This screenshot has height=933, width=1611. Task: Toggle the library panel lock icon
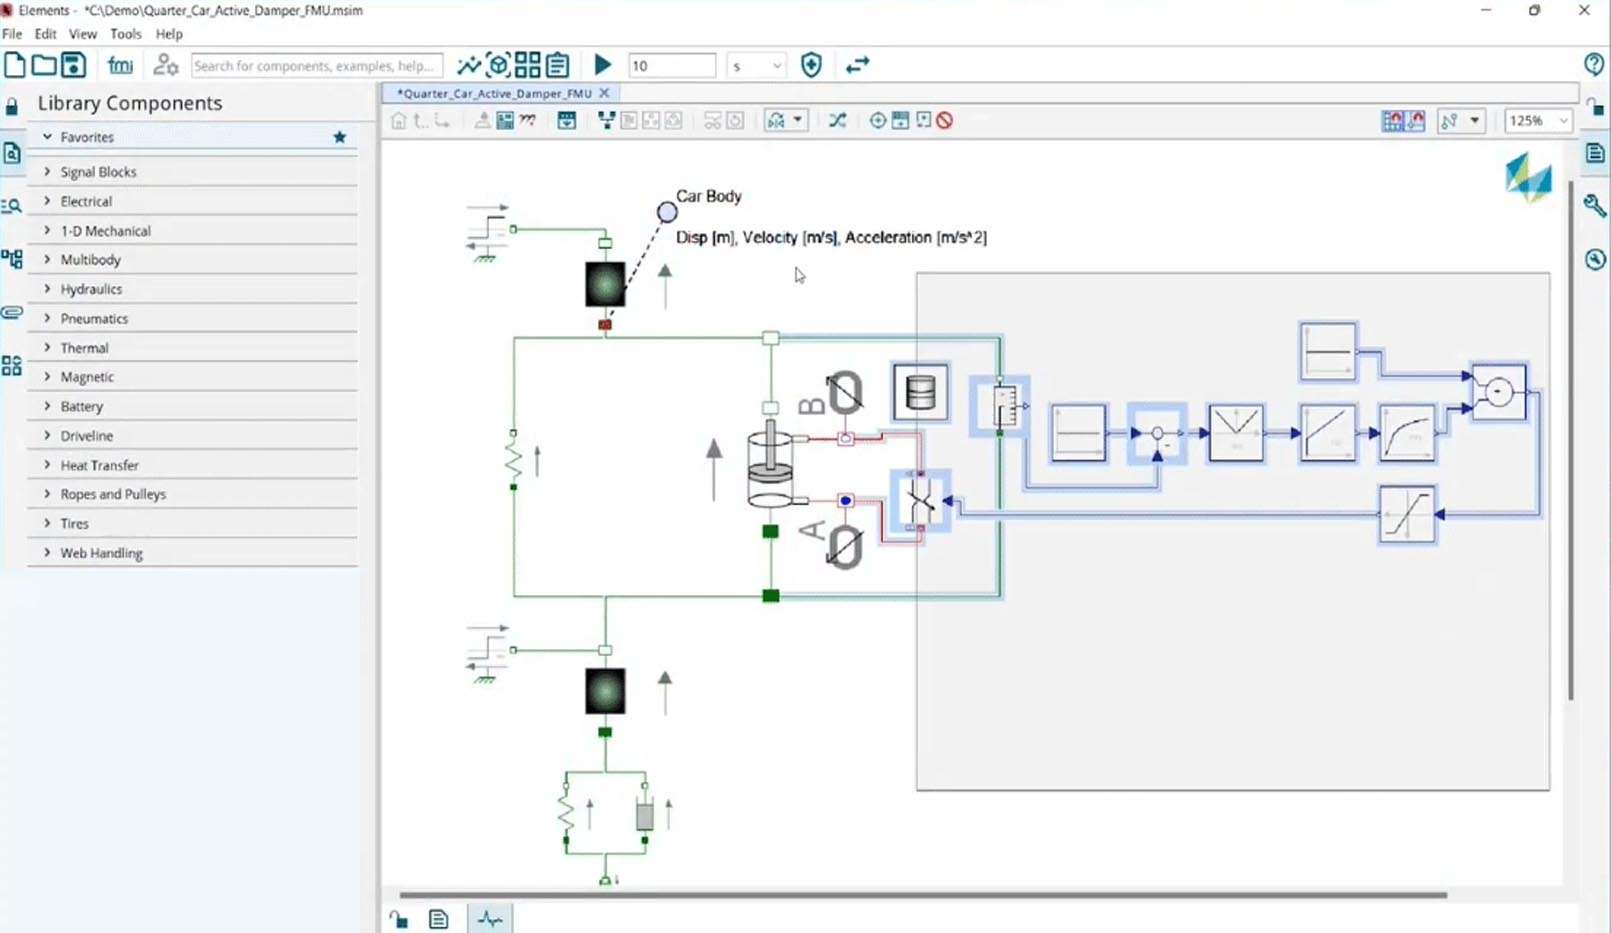click(x=12, y=106)
